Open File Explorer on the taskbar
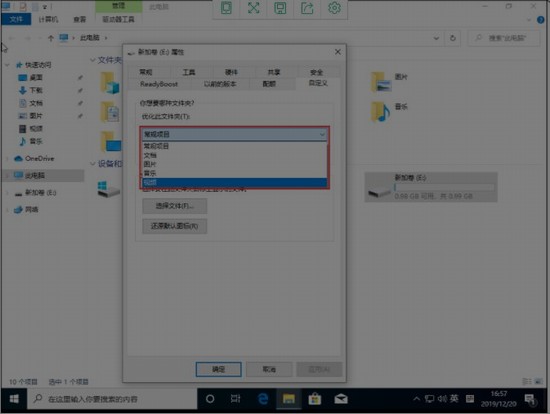The image size is (550, 414). 289,399
